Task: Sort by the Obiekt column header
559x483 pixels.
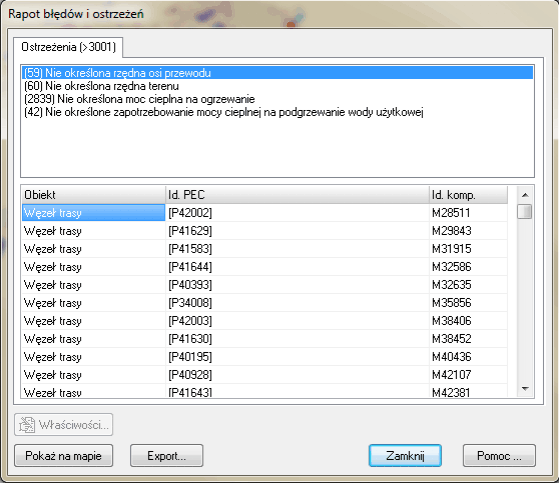Action: [x=93, y=195]
